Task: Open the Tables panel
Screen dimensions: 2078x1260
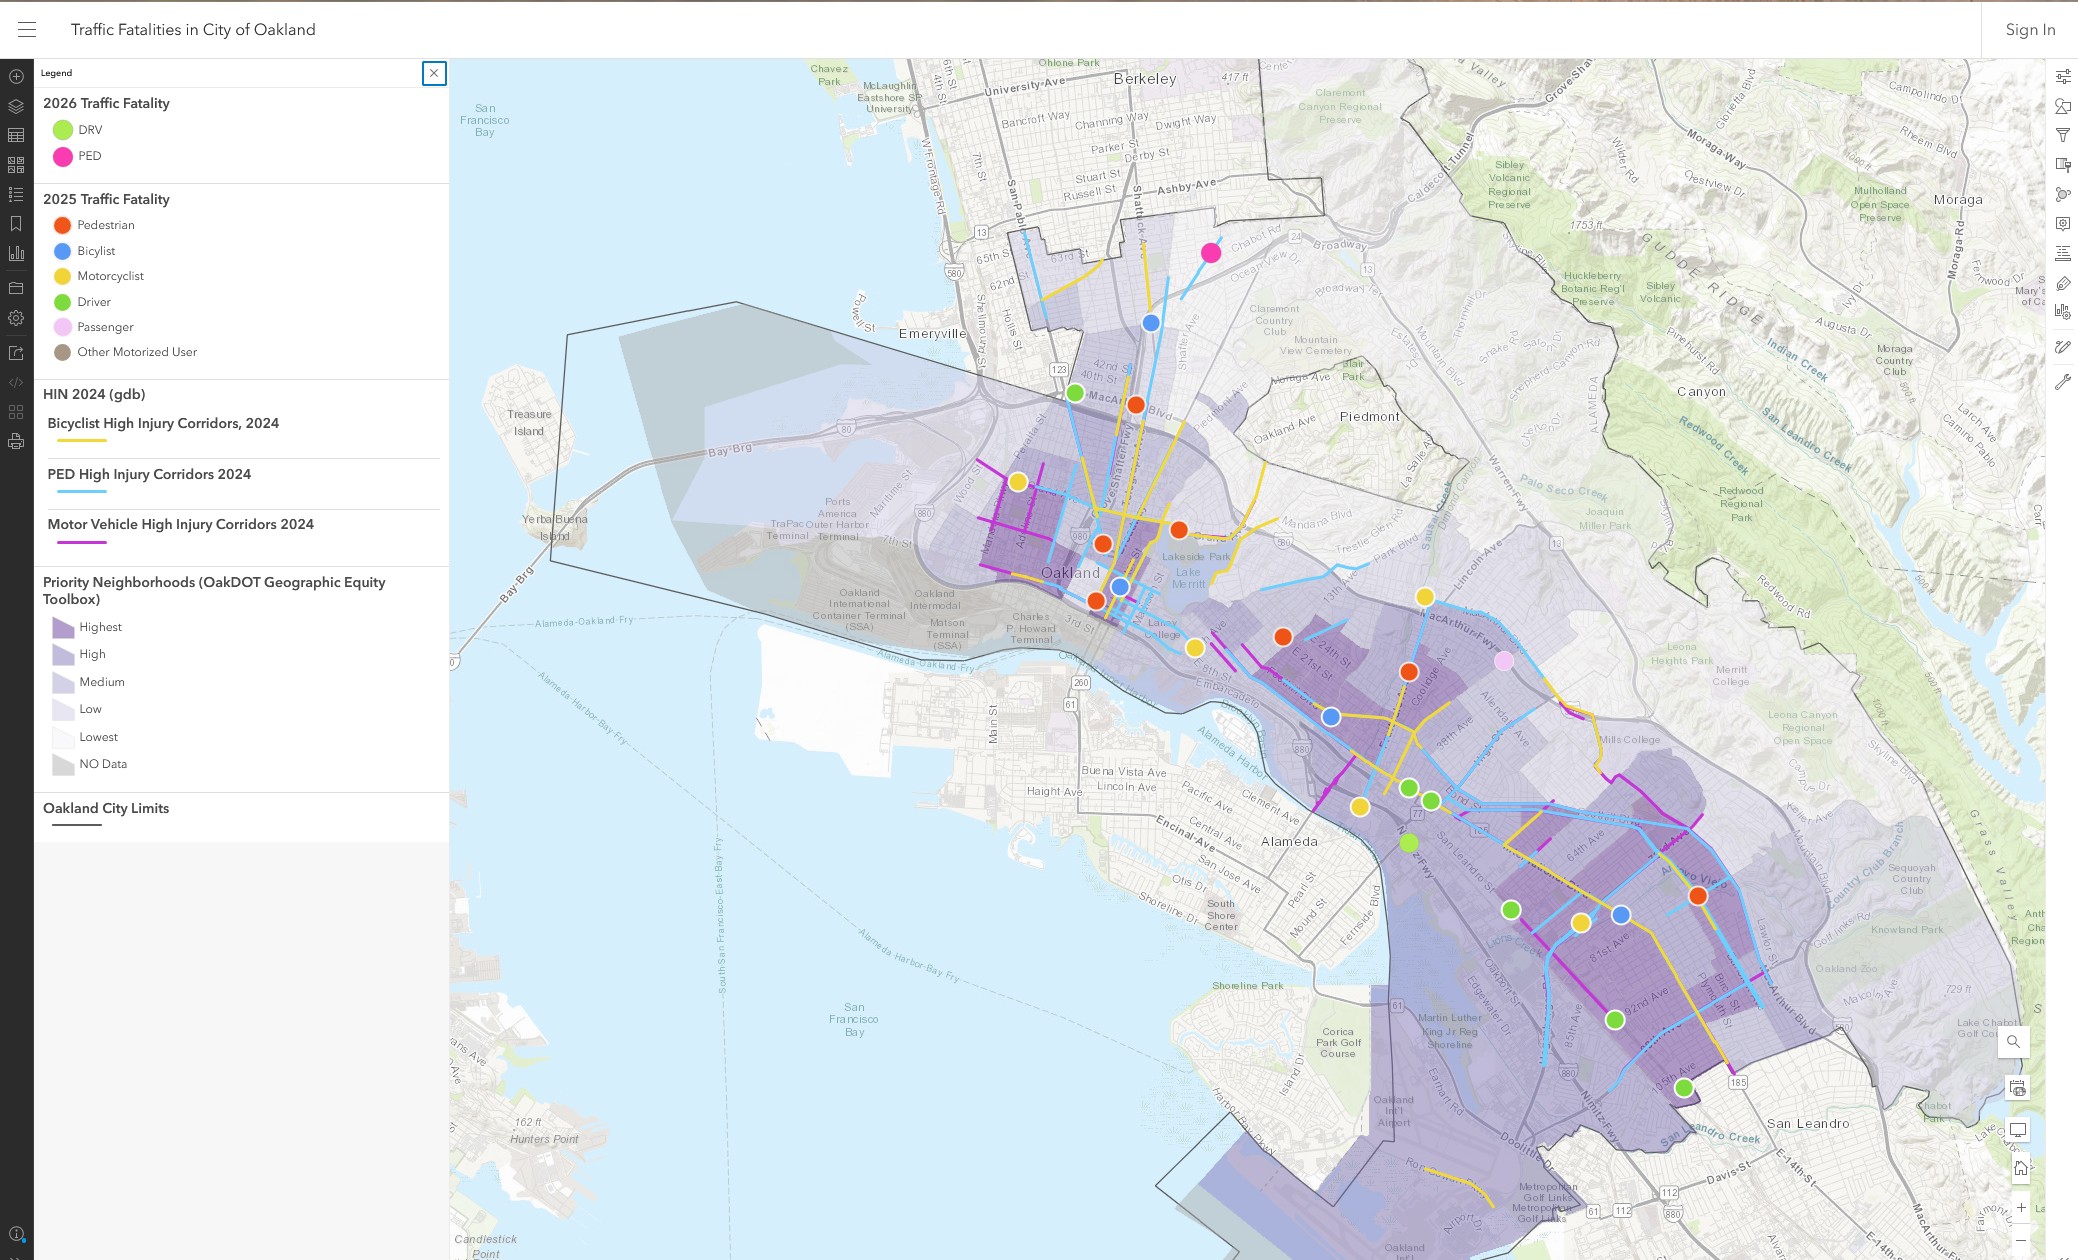Action: [16, 135]
